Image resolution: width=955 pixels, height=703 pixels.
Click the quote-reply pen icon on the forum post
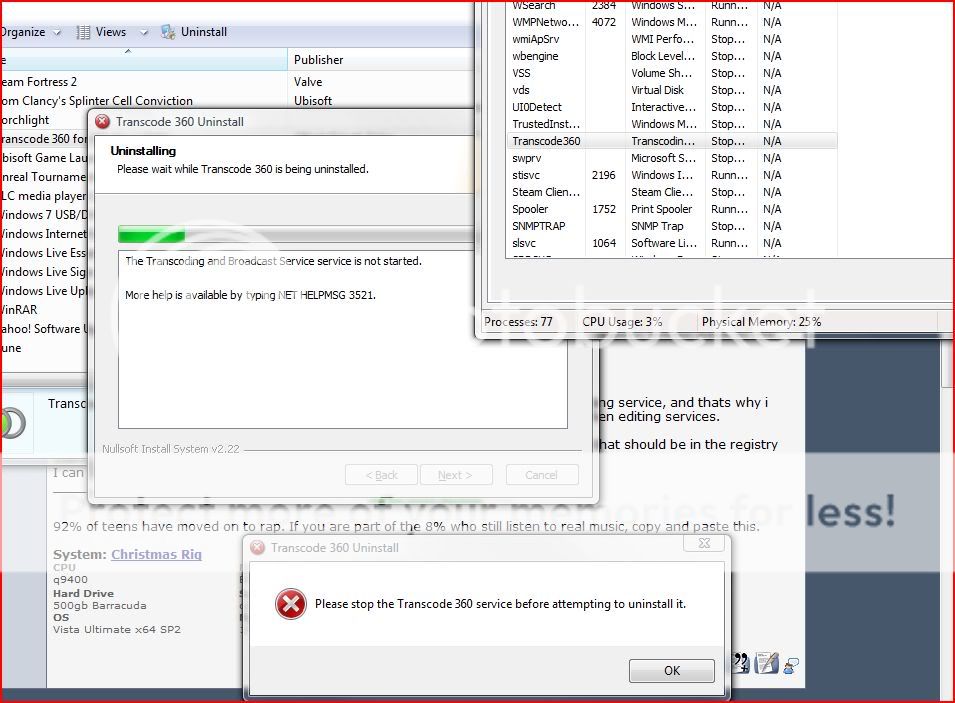(x=766, y=663)
